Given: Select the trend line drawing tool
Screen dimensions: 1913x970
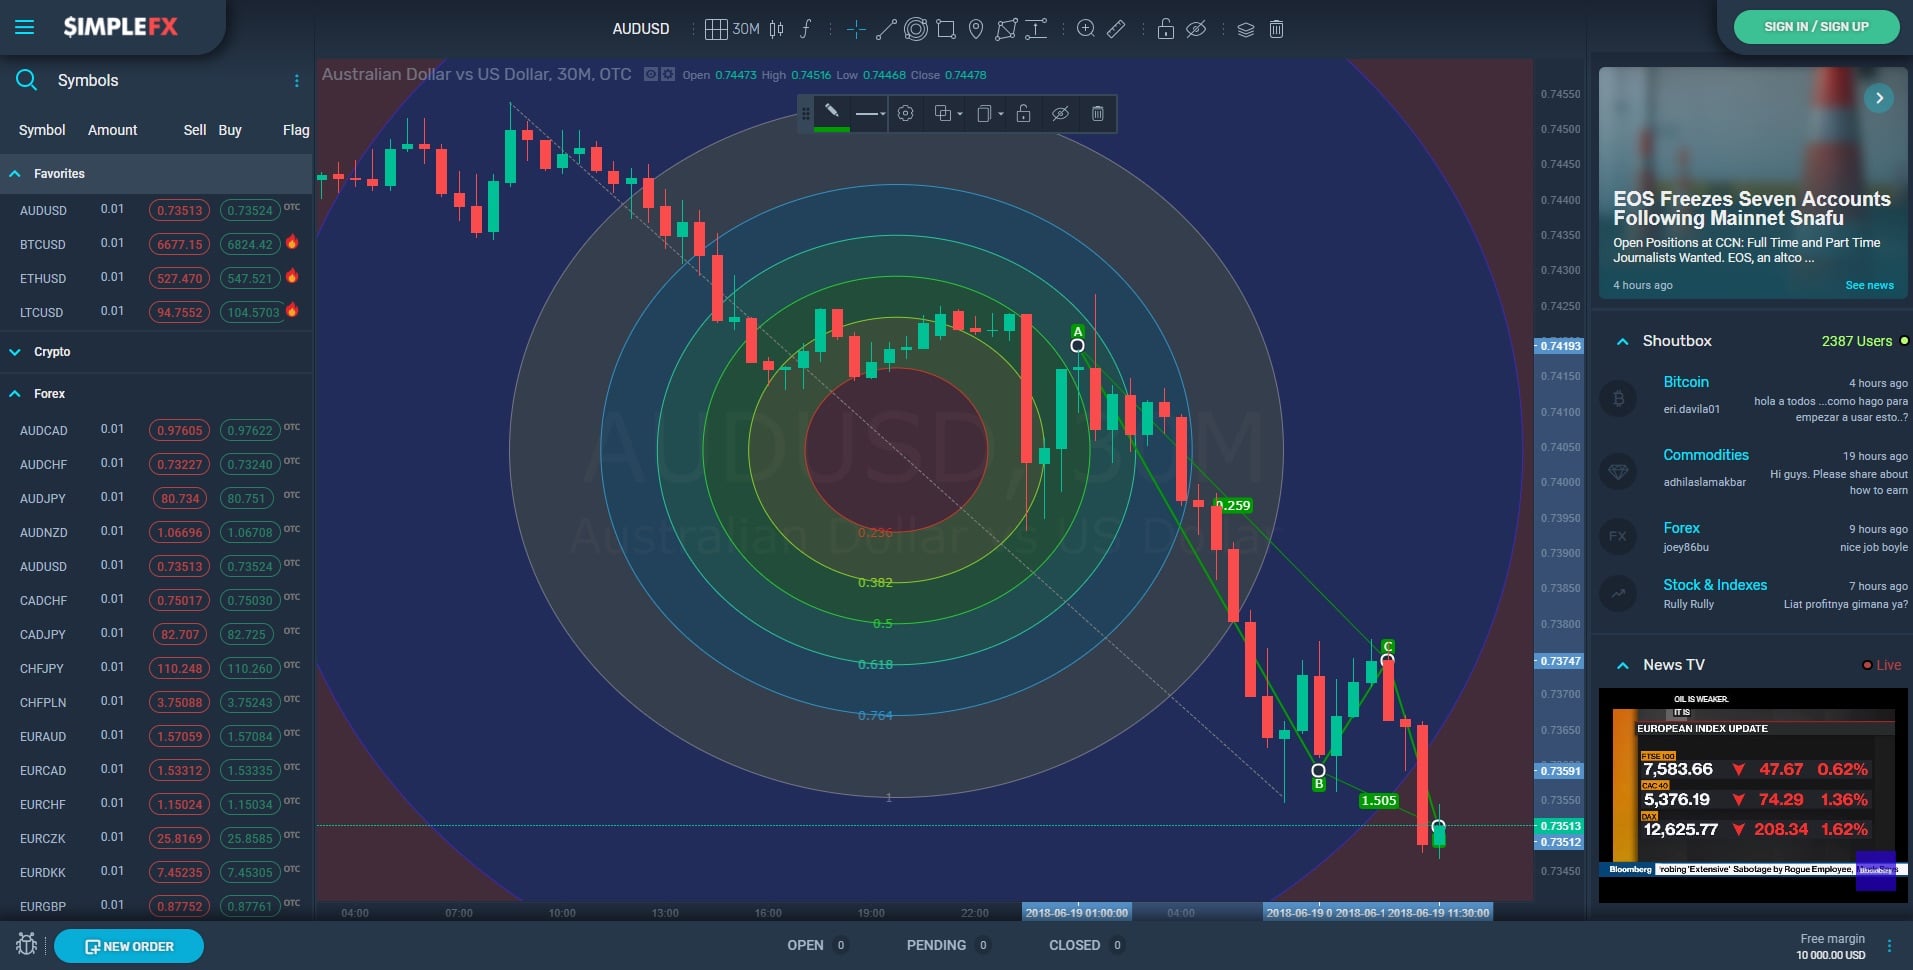Looking at the screenshot, I should click(x=886, y=29).
